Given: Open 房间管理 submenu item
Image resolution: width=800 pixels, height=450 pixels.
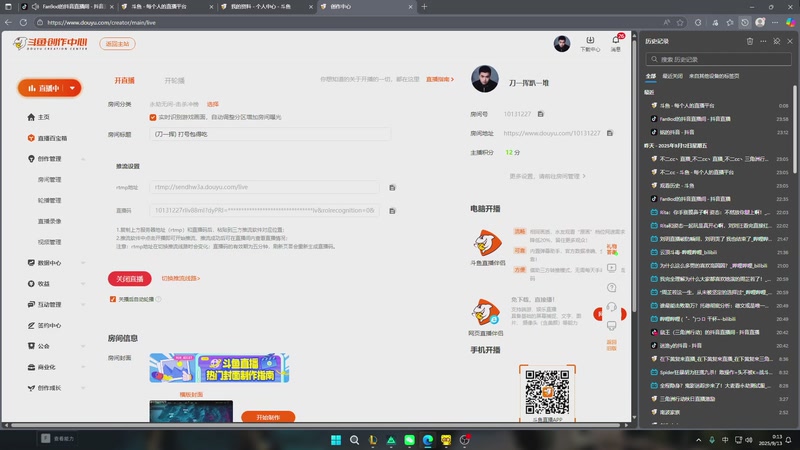Looking at the screenshot, I should point(49,180).
